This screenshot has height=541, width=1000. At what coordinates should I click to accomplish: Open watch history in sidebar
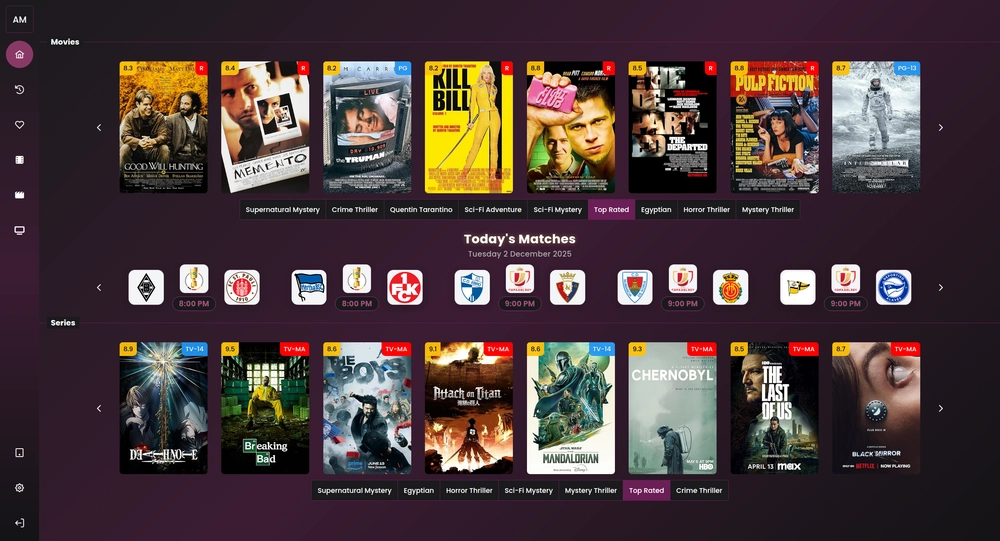[x=19, y=90]
